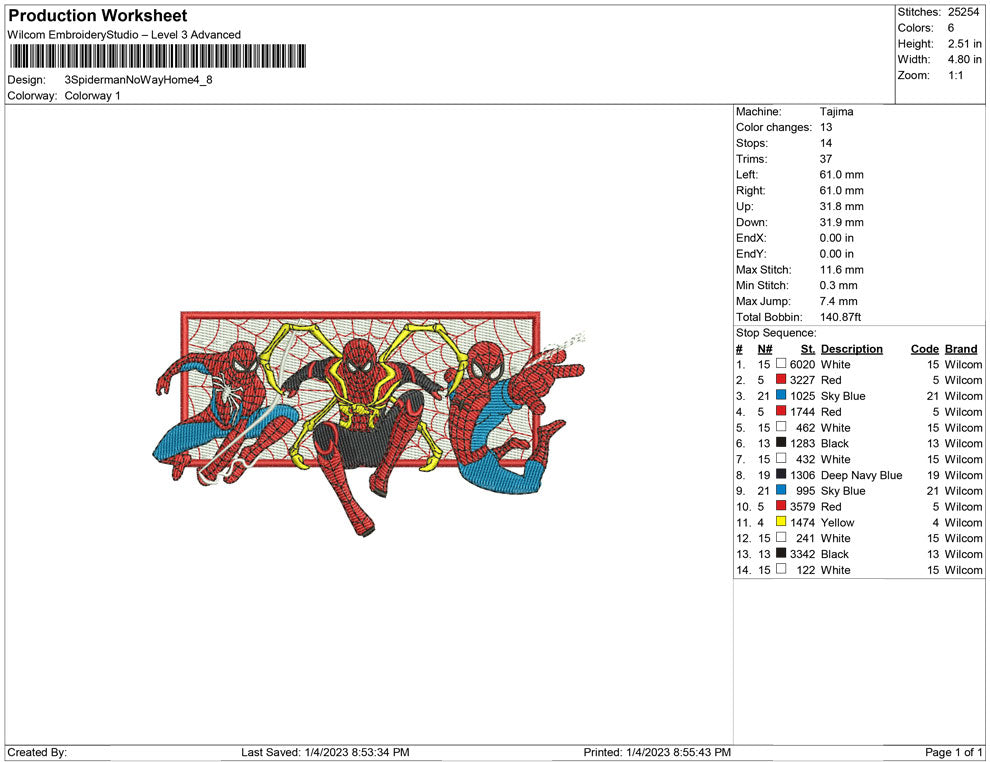Click the Max Jump value 7.4 mm
The height and width of the screenshot is (762, 990).
pyautogui.click(x=838, y=301)
